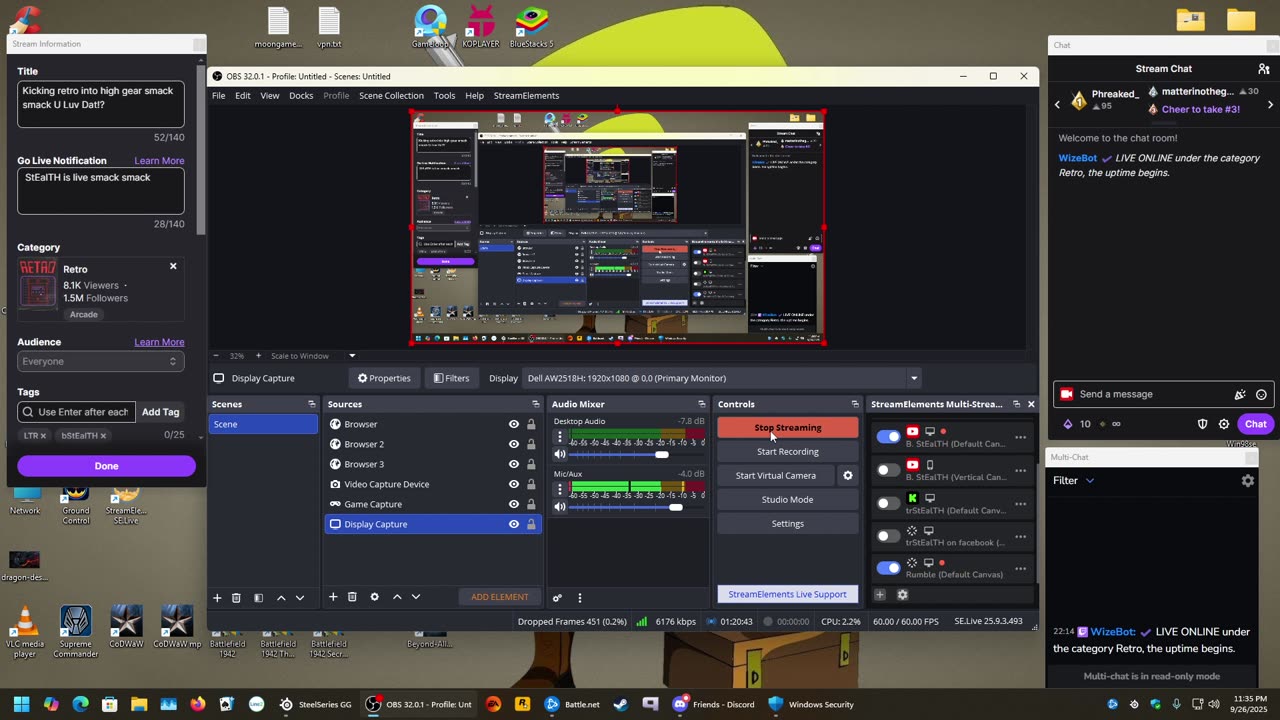The height and width of the screenshot is (720, 1280).
Task: Enable the trStEalTH on facebook stream toggle
Action: 888,536
